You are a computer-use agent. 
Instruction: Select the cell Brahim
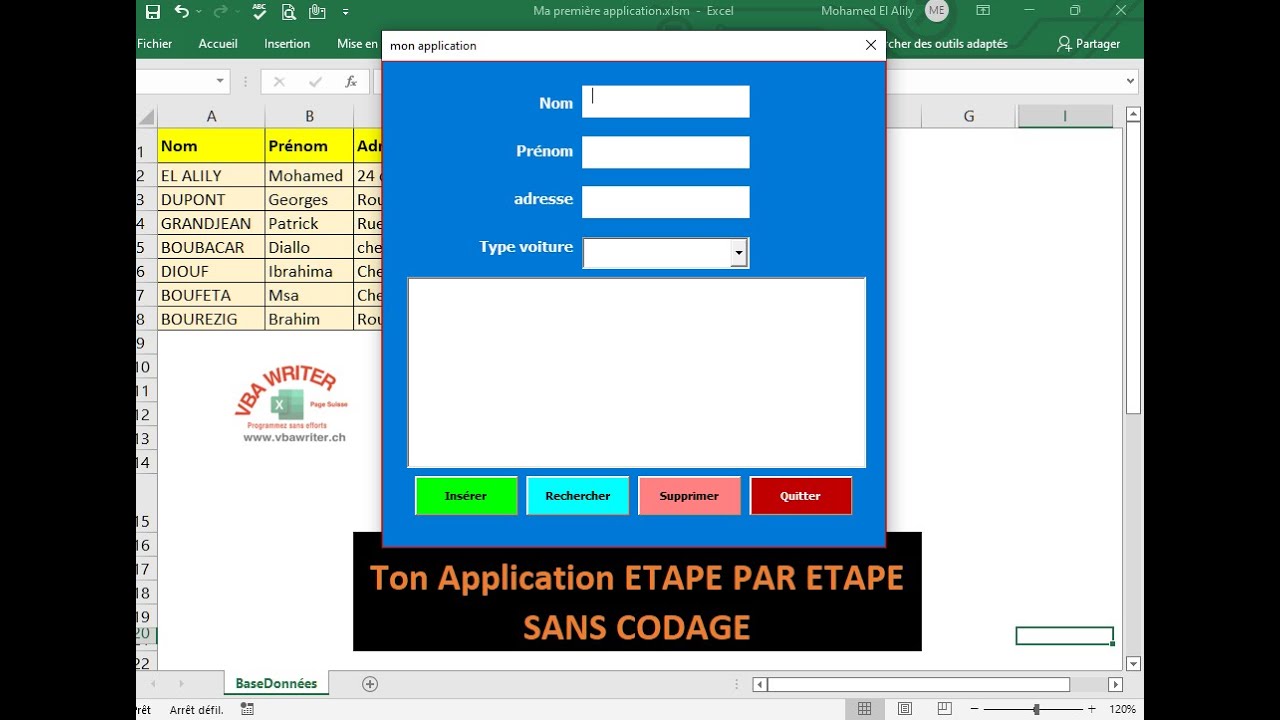[x=310, y=319]
